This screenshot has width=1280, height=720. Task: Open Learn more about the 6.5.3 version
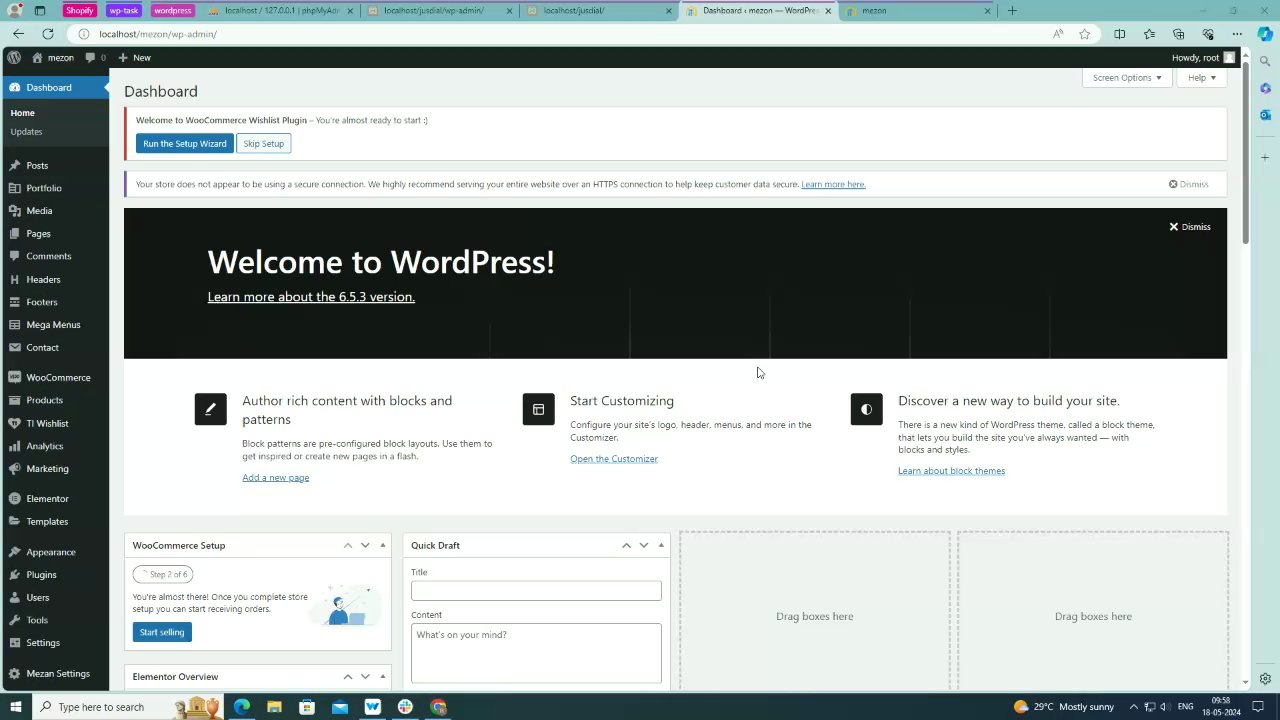point(311,297)
